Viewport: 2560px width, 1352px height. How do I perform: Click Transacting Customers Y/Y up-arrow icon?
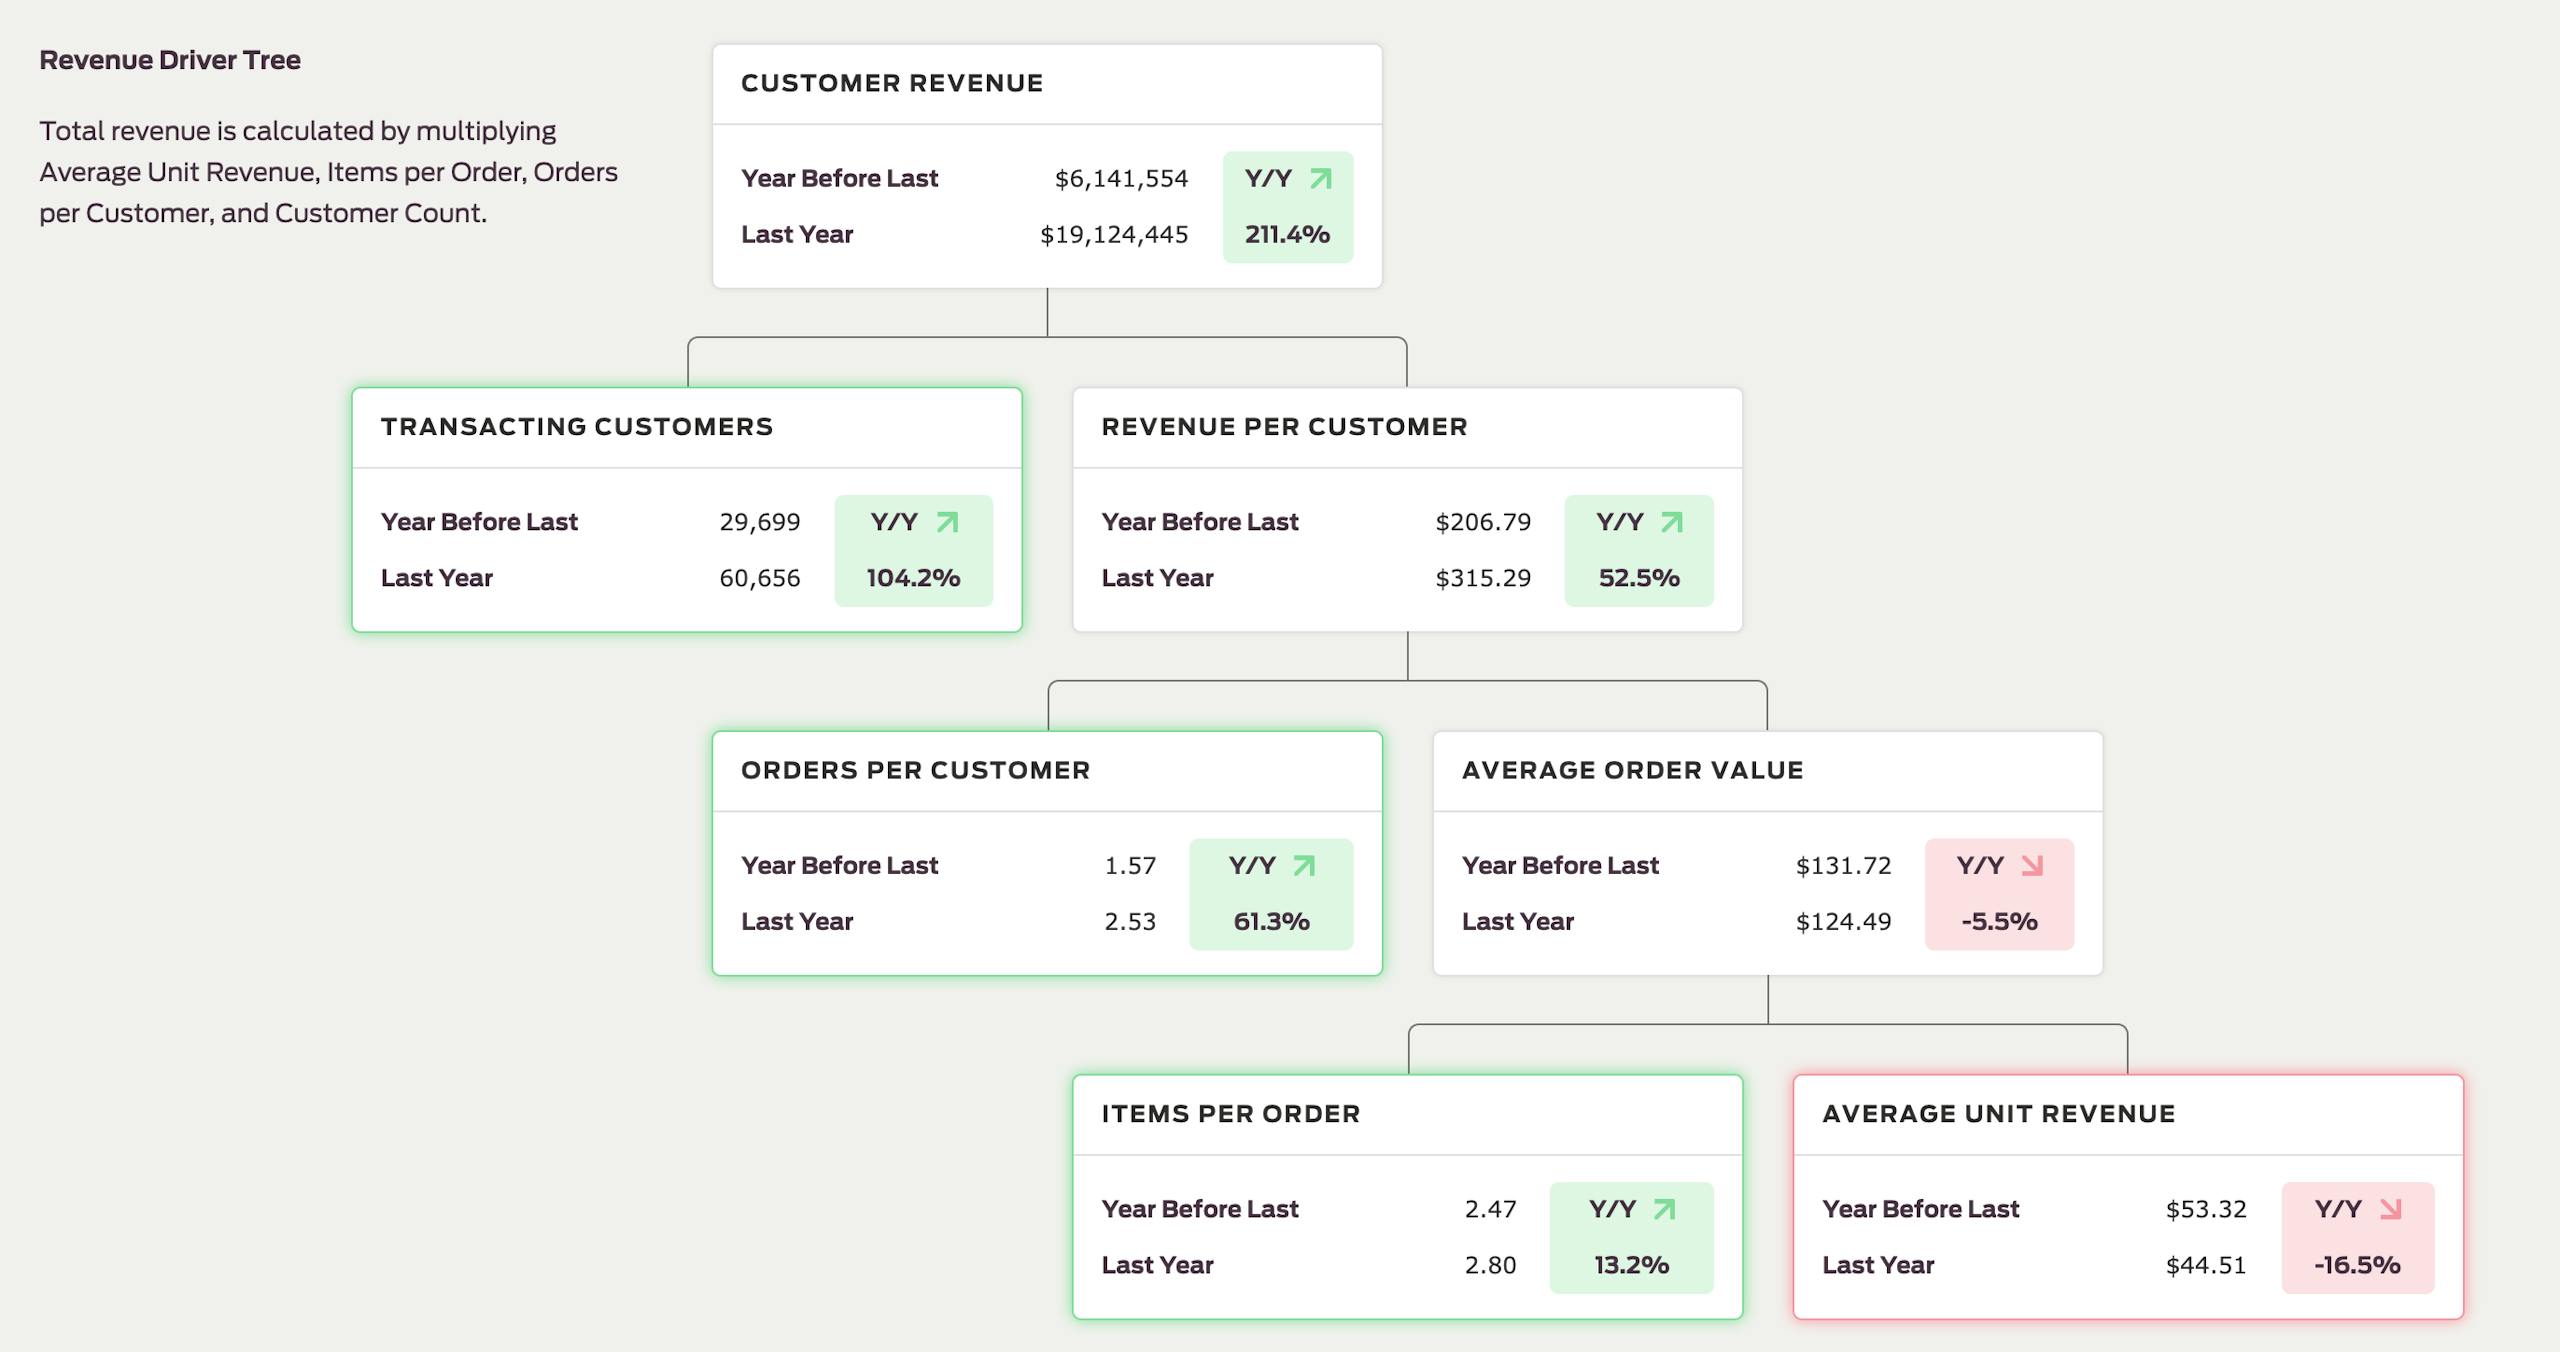coord(946,522)
